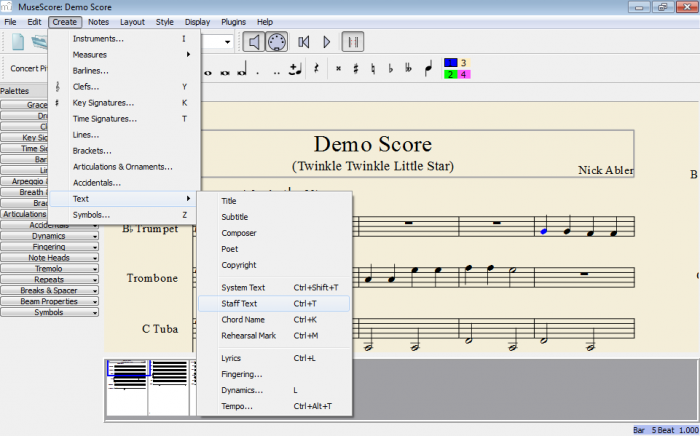Select longa note duration
This screenshot has width=700, height=436.
(242, 69)
